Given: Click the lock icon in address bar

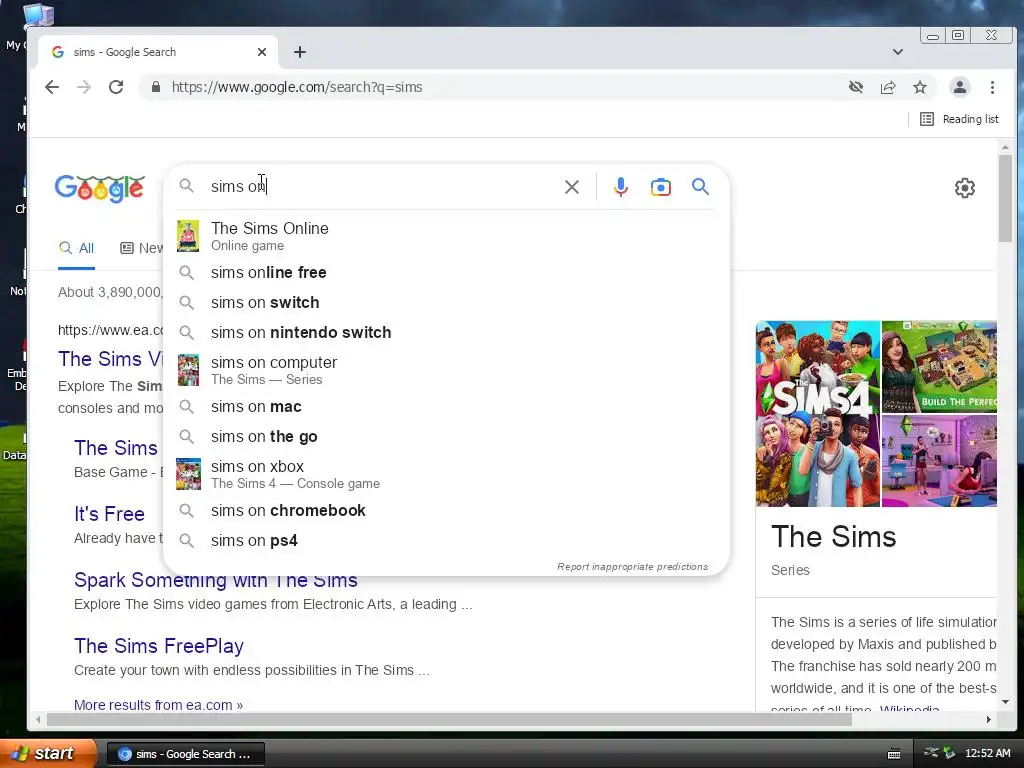Looking at the screenshot, I should pyautogui.click(x=155, y=87).
